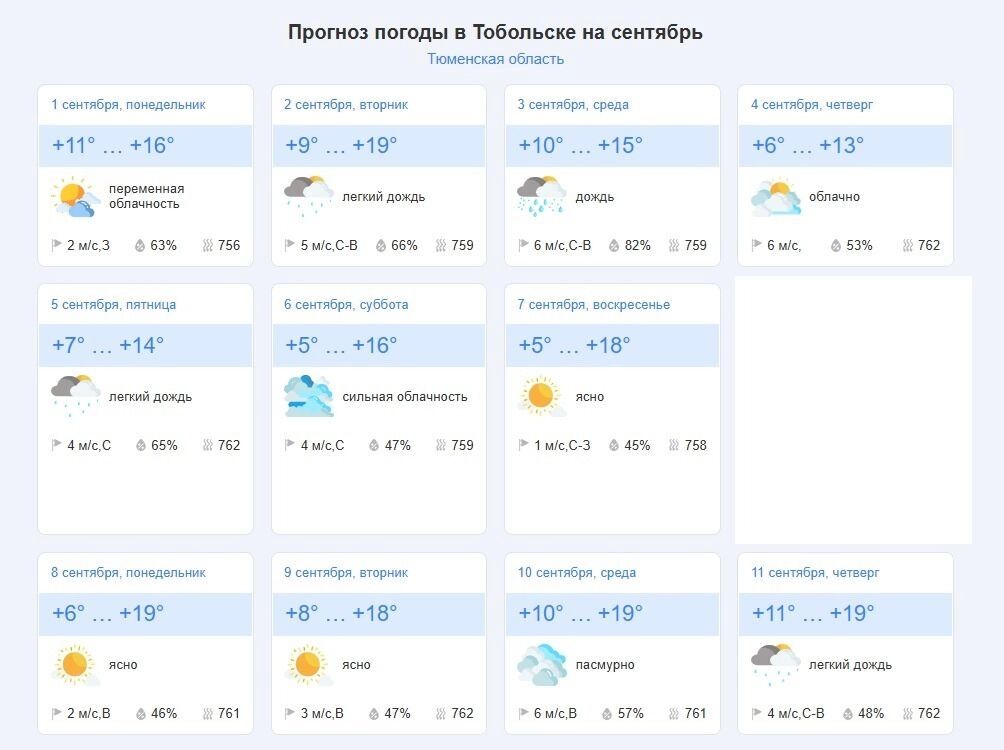The height and width of the screenshot is (750, 1004).
Task: Click the pressure icon on 8 сентября card
Action: tap(208, 714)
